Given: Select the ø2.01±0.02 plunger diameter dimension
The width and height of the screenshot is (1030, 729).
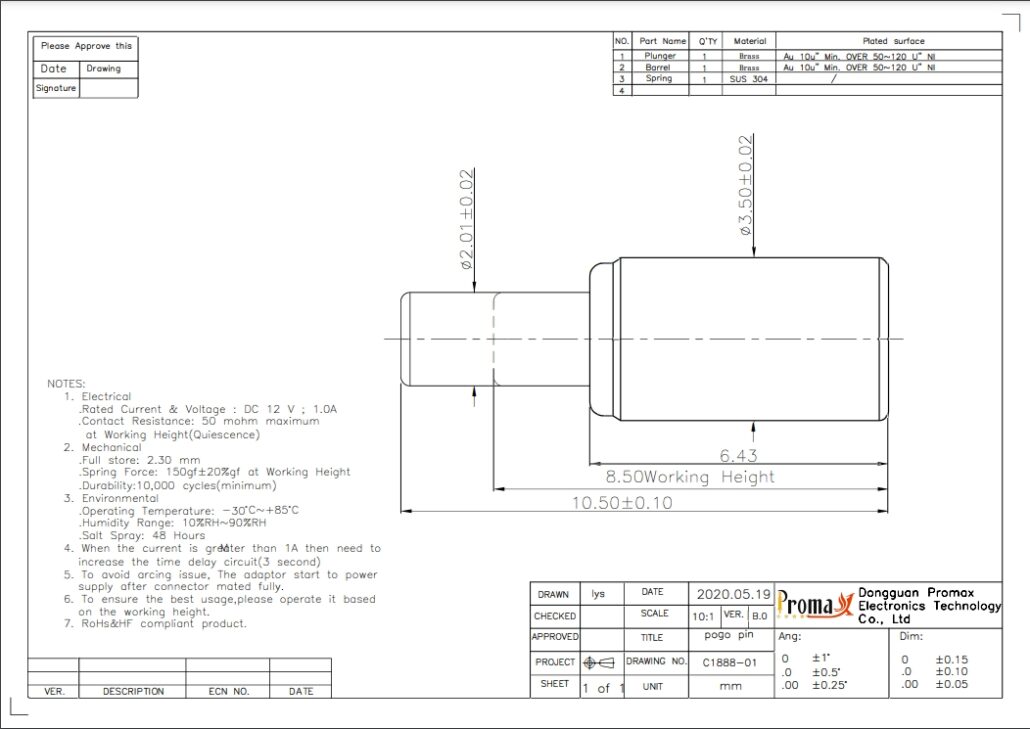Looking at the screenshot, I should click(466, 220).
